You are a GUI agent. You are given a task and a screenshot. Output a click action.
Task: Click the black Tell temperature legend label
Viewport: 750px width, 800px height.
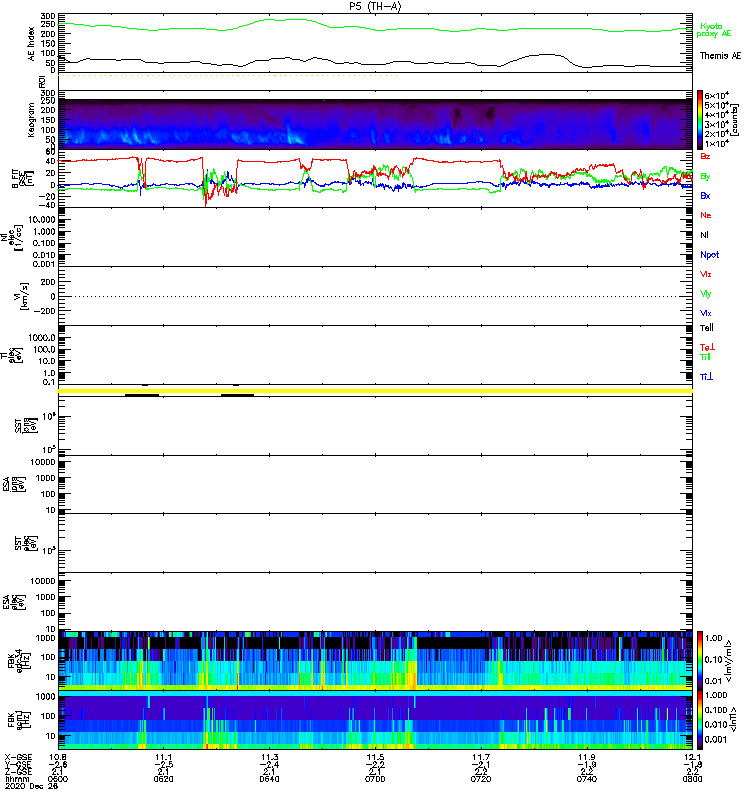pos(706,327)
